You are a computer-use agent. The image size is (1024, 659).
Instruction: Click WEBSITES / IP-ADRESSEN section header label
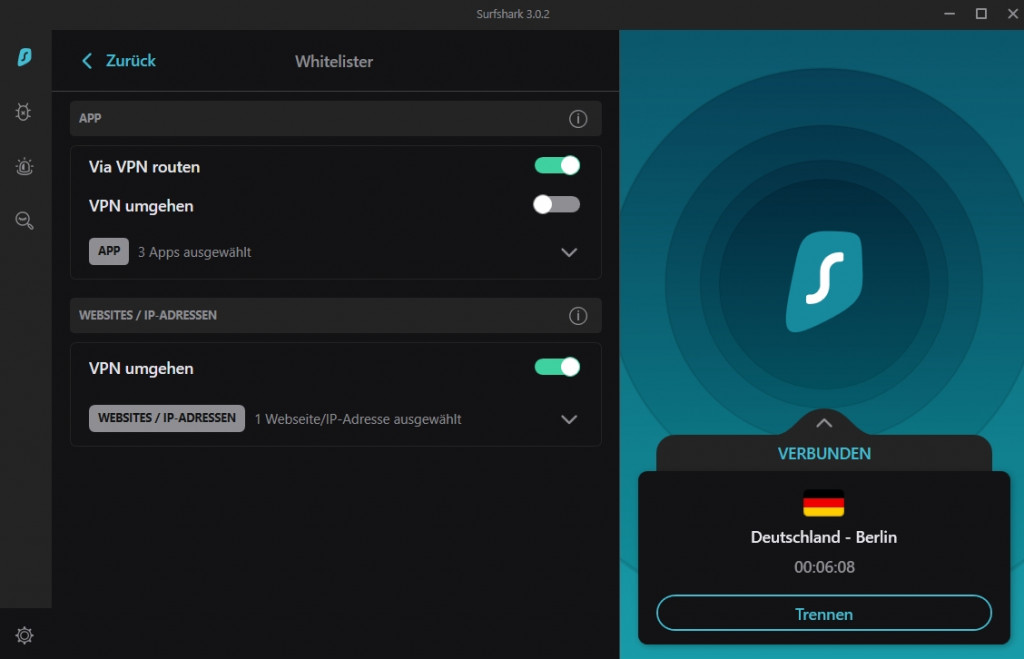tap(148, 315)
